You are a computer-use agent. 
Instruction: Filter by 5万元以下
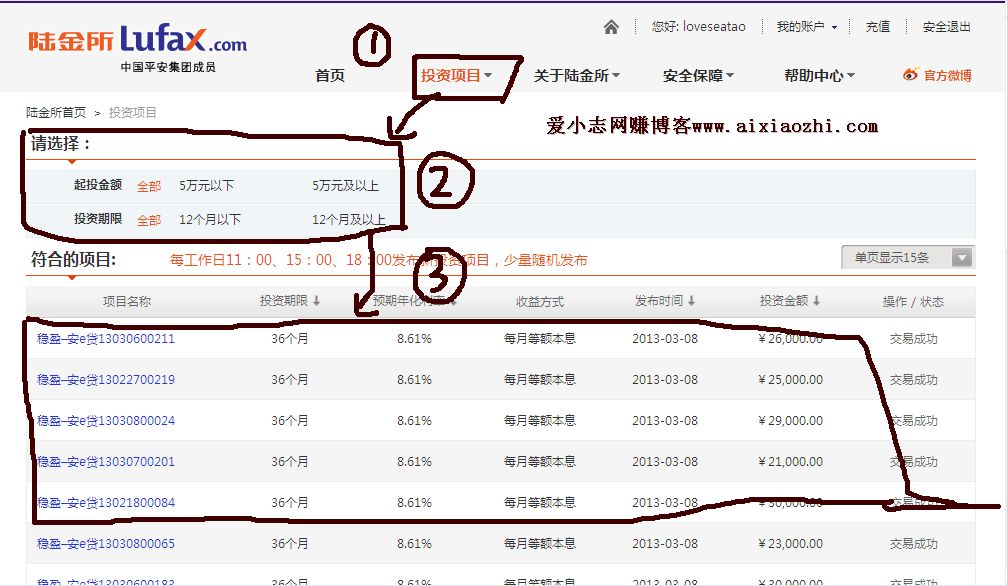pos(207,186)
